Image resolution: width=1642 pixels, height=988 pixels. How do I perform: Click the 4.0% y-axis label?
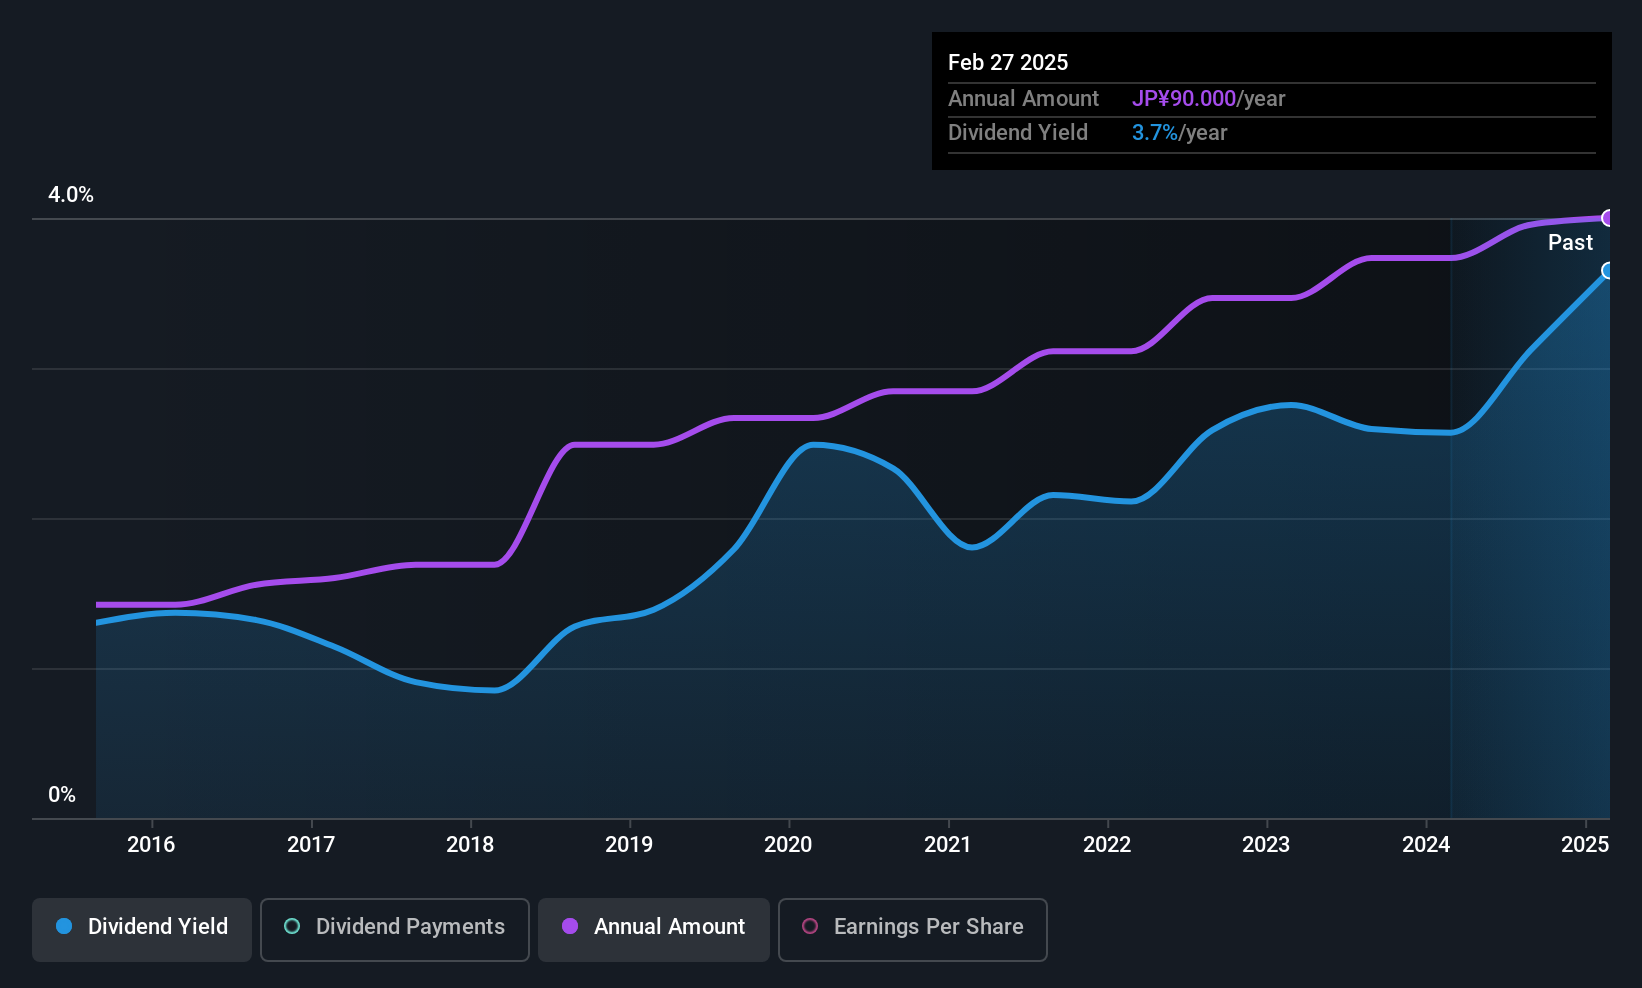[71, 195]
